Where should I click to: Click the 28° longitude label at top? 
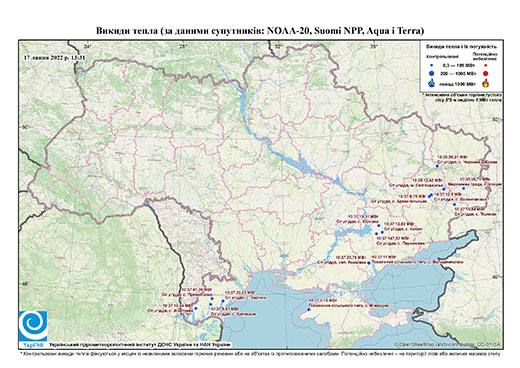[x=182, y=46]
